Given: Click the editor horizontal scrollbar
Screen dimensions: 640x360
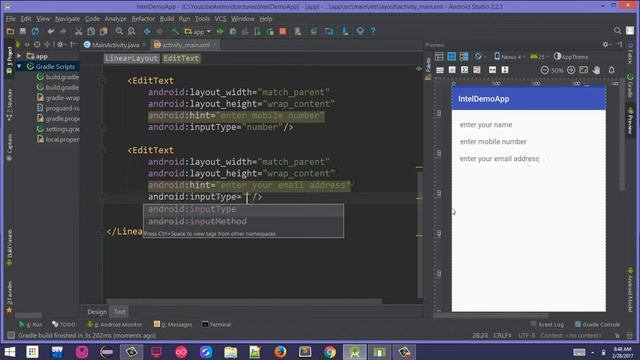Looking at the screenshot, I should (x=244, y=301).
